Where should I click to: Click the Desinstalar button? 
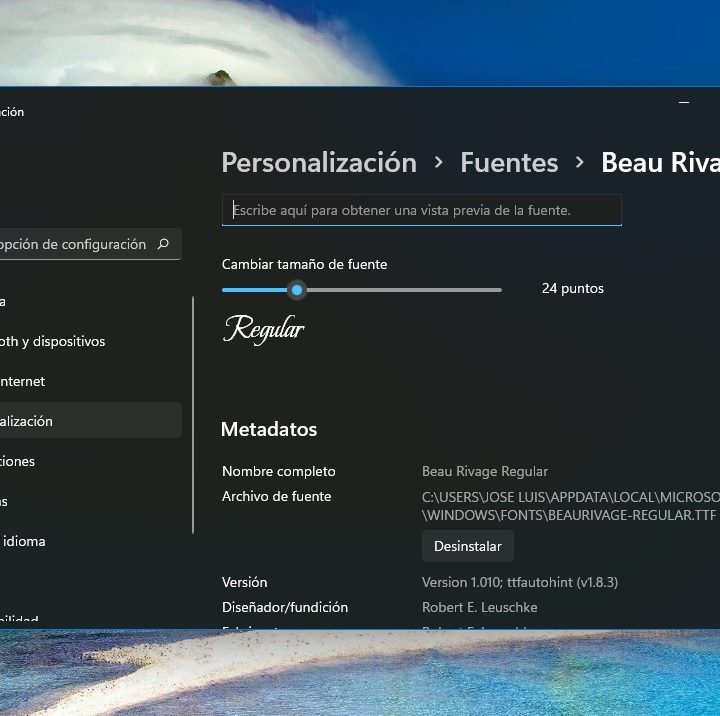(467, 546)
